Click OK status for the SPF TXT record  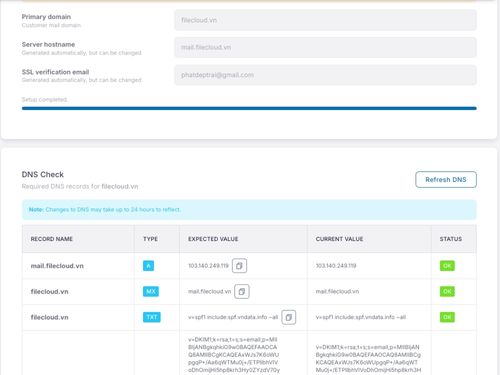(x=447, y=317)
